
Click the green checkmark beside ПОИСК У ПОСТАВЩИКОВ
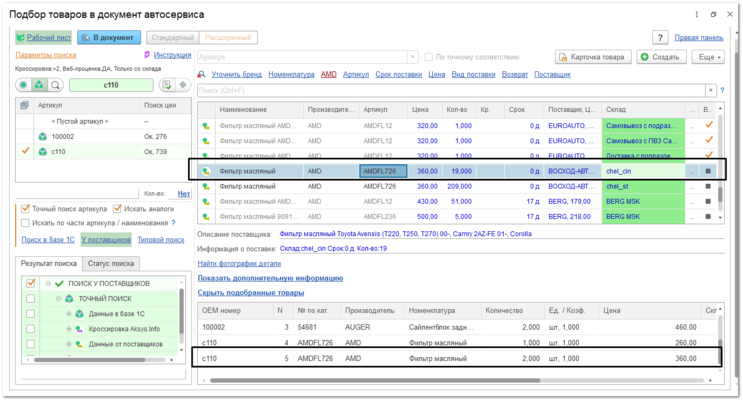[x=59, y=283]
